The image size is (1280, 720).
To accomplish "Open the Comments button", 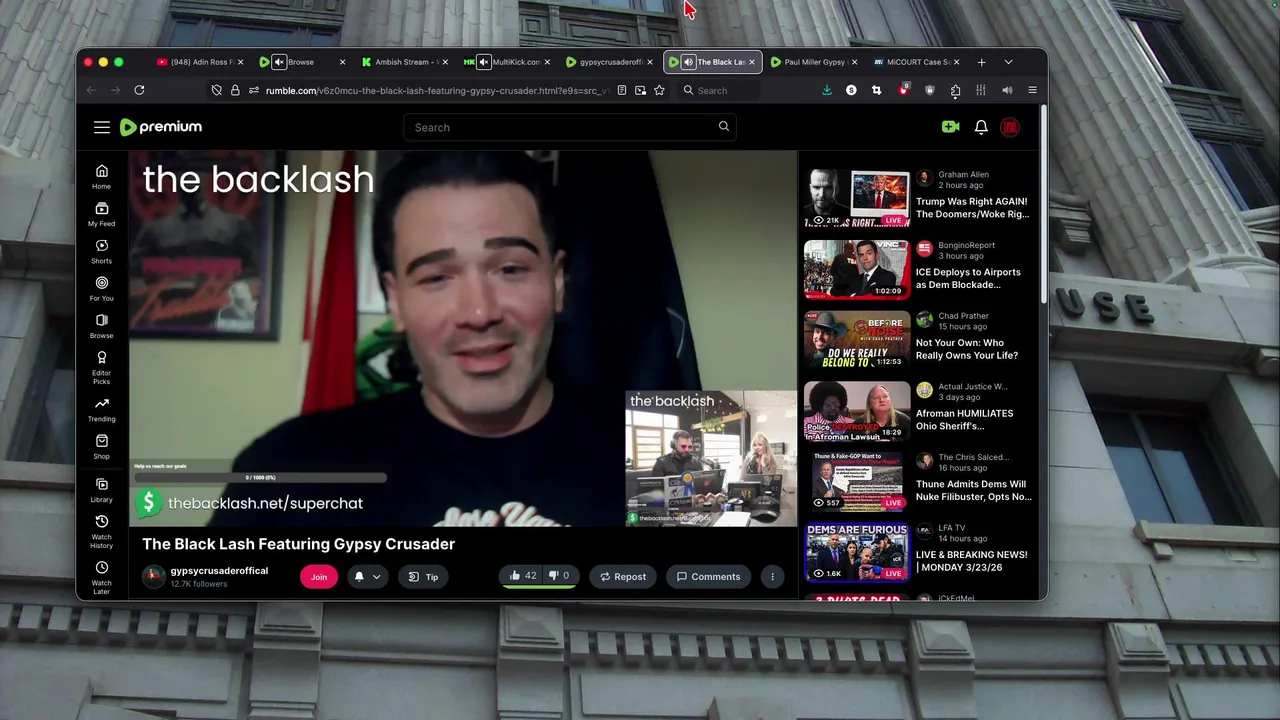I will point(708,576).
